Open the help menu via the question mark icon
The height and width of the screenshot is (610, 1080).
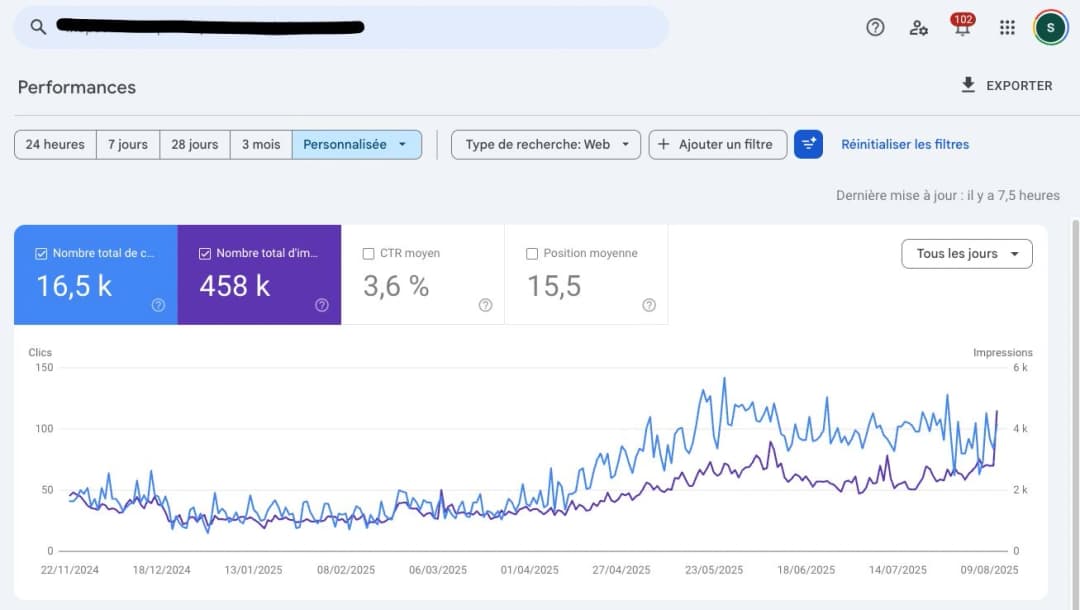click(874, 27)
